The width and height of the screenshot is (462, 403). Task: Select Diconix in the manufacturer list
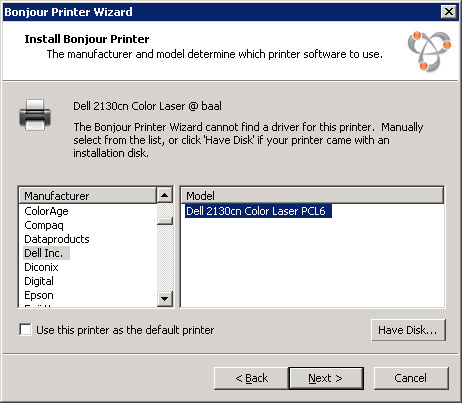[41, 267]
